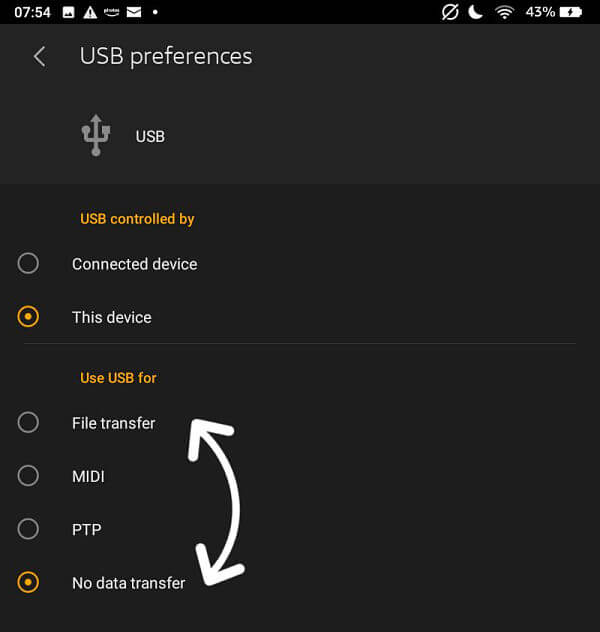The width and height of the screenshot is (600, 632).
Task: Open the mail envelope notification icon
Action: point(134,12)
